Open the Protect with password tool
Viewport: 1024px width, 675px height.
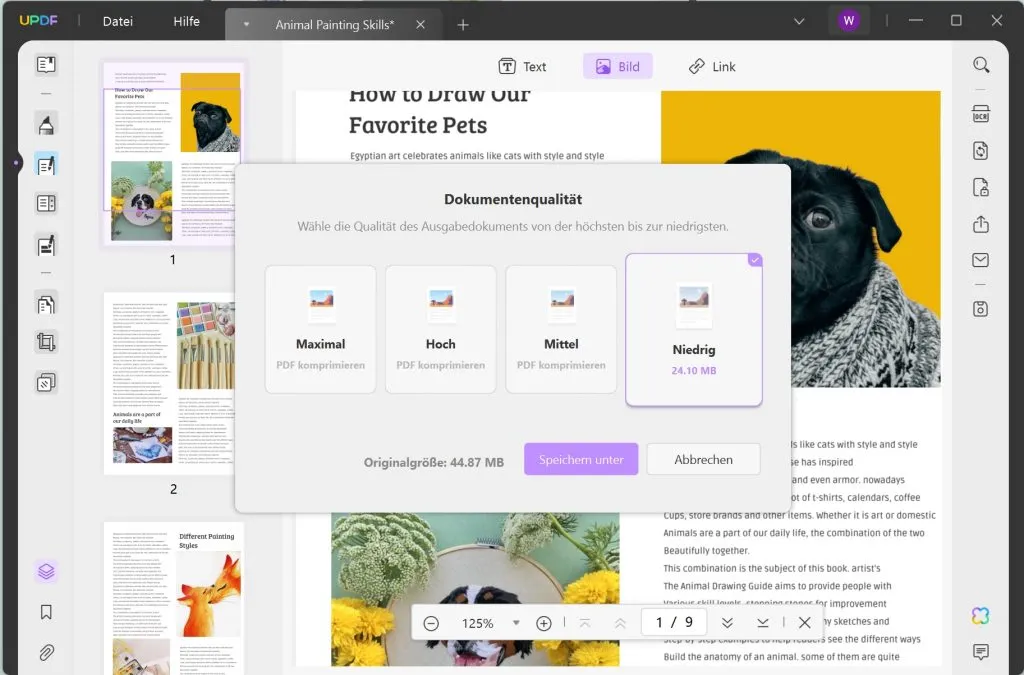[980, 188]
